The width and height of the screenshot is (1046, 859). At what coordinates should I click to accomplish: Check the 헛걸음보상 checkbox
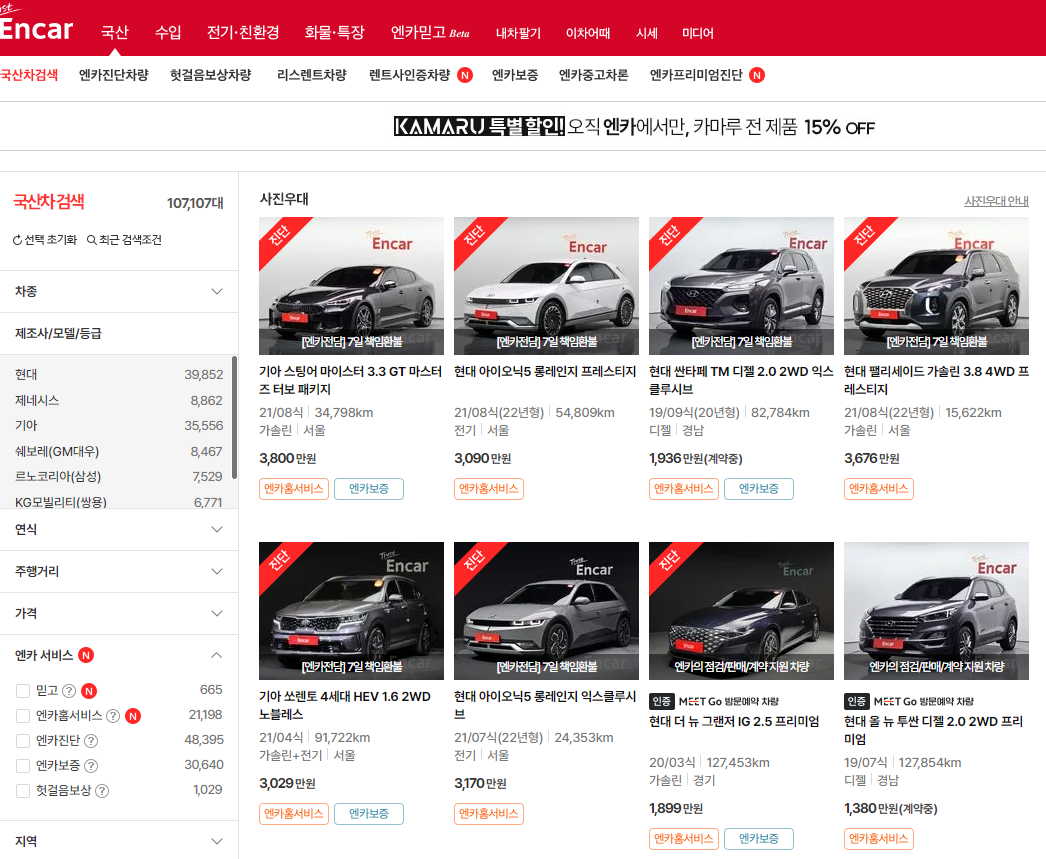pyautogui.click(x=23, y=791)
